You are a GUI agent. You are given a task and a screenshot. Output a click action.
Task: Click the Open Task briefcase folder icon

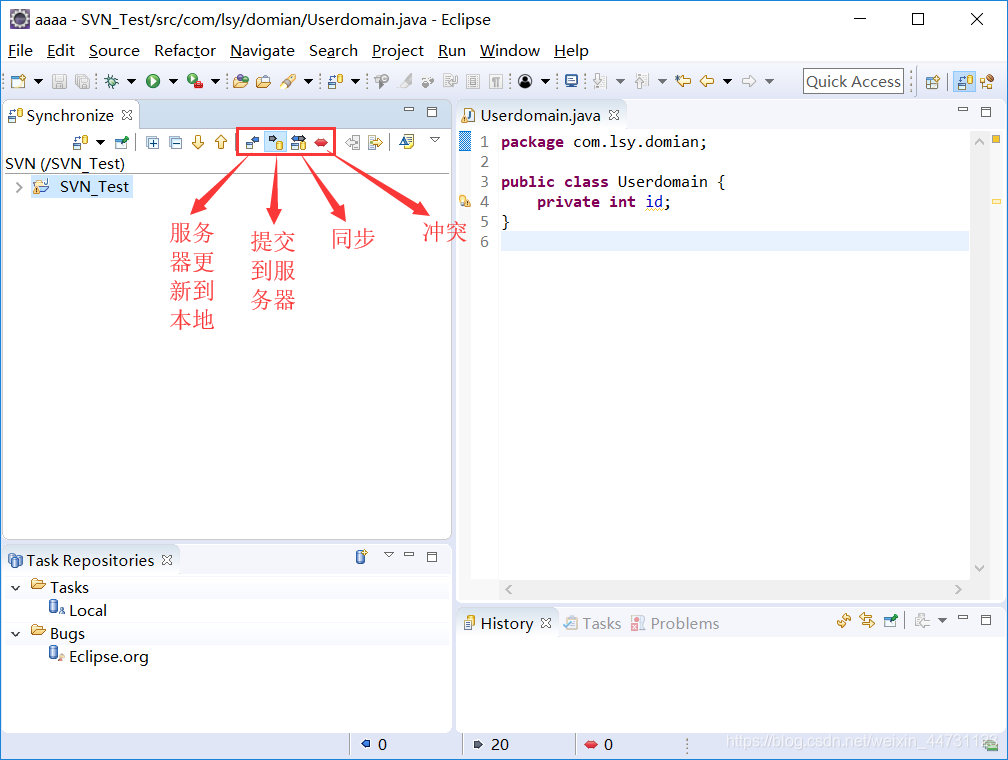[264, 81]
